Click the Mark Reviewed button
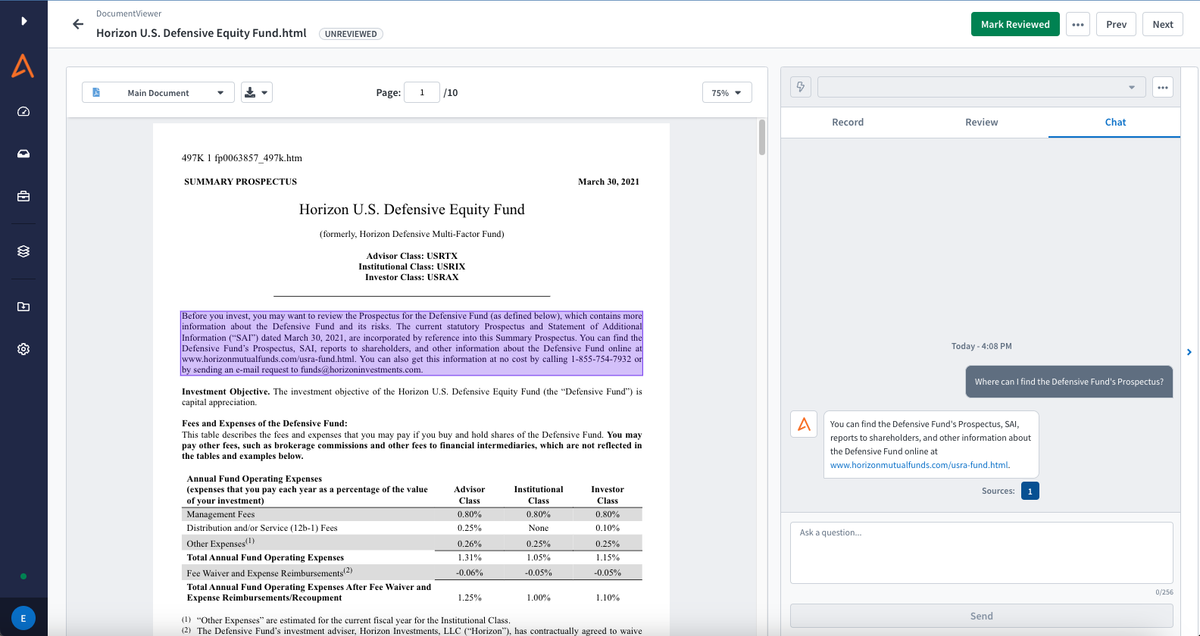 1014,23
